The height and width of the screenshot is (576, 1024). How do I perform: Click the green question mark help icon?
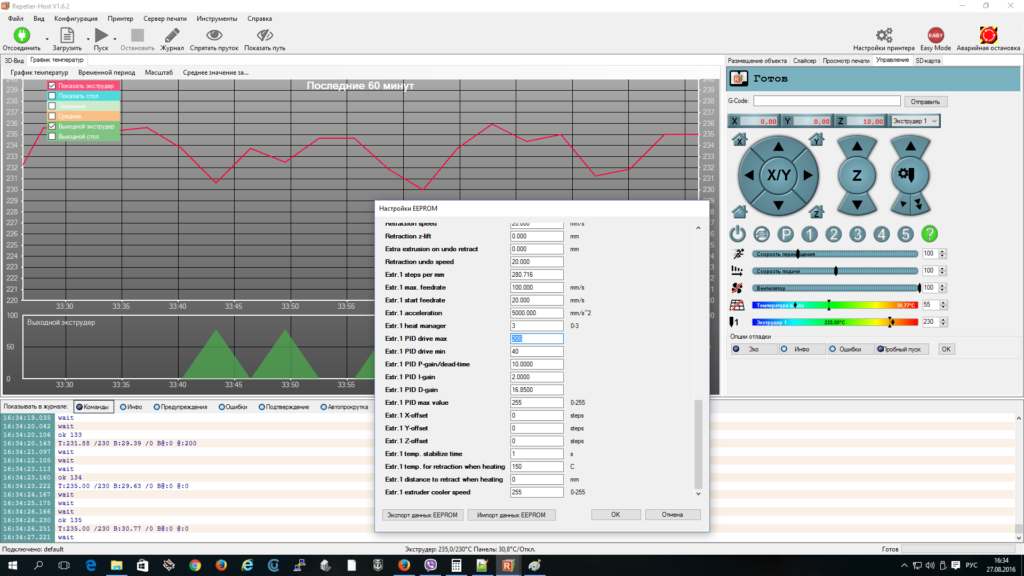click(929, 234)
